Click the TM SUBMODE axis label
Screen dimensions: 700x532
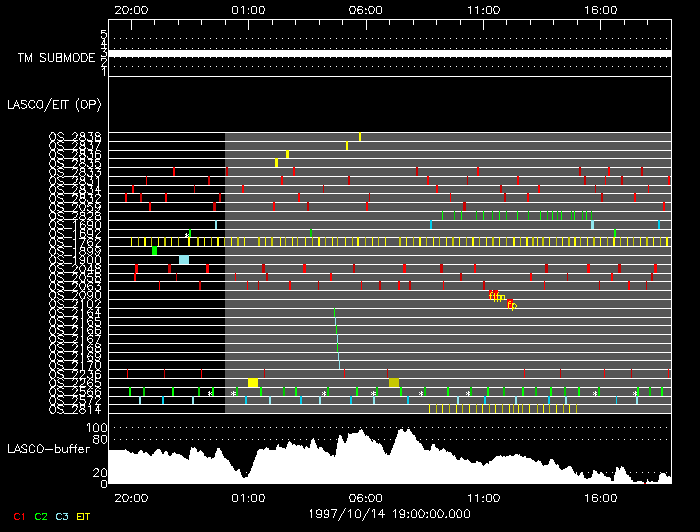(x=56, y=58)
